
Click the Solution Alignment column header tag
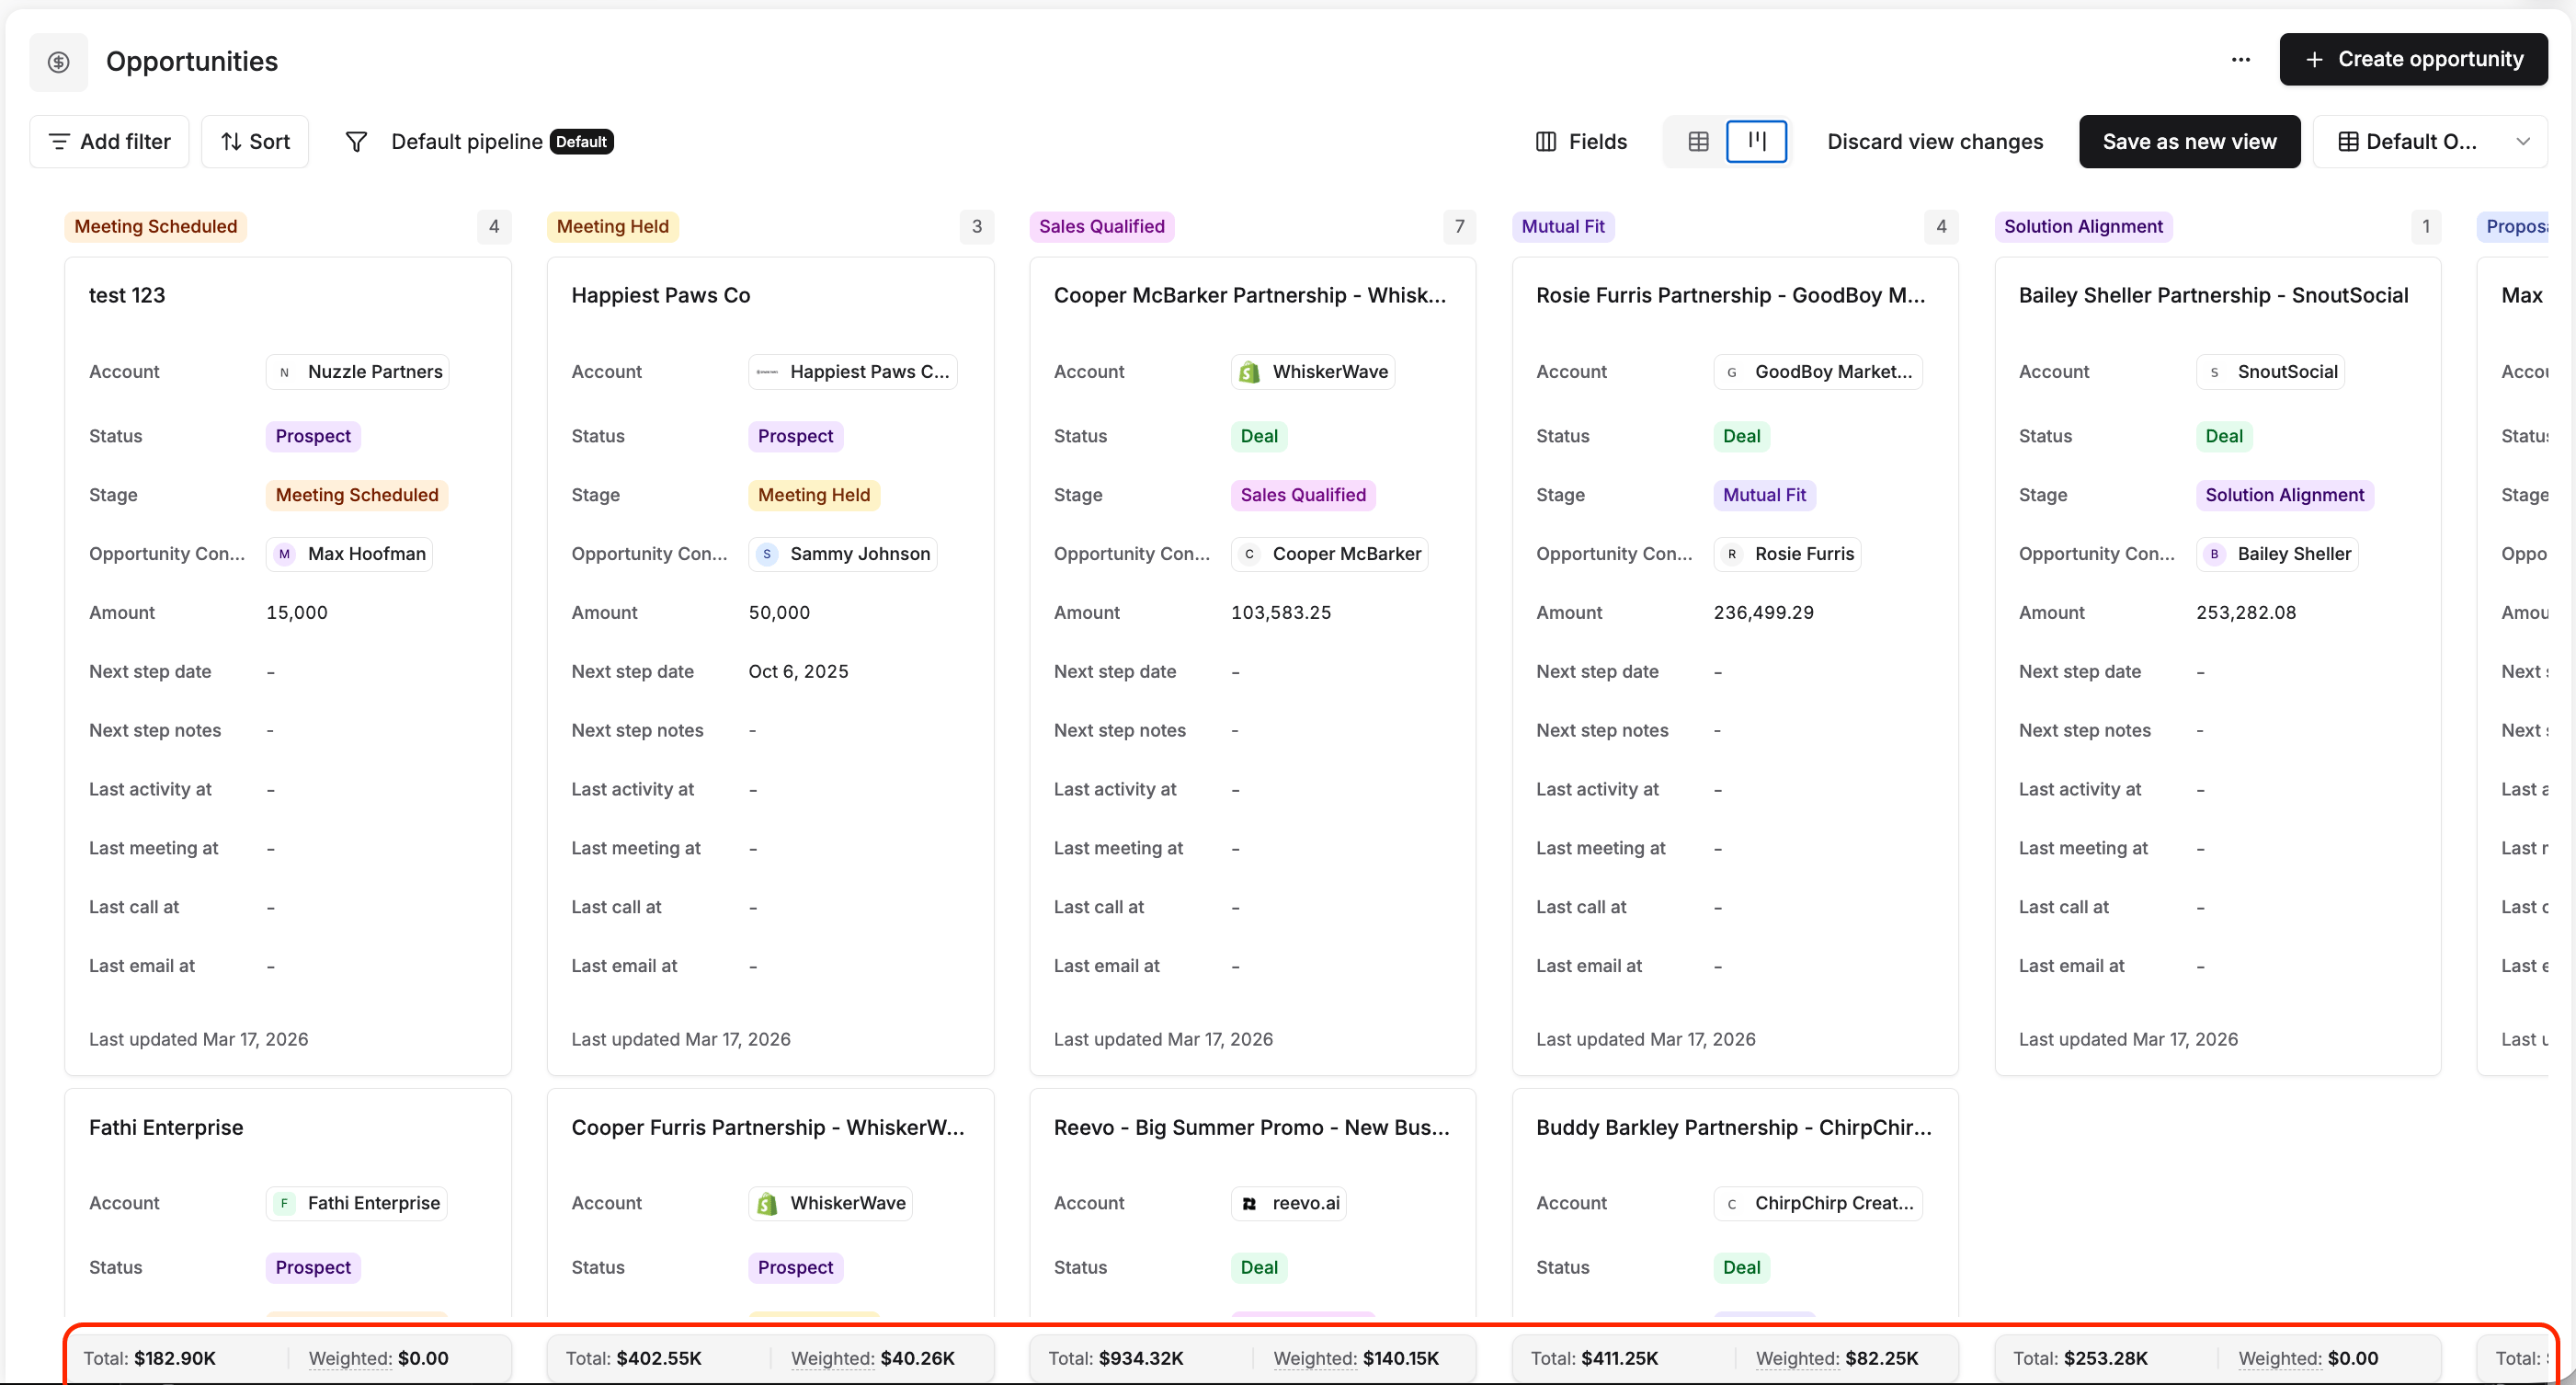(x=2082, y=226)
